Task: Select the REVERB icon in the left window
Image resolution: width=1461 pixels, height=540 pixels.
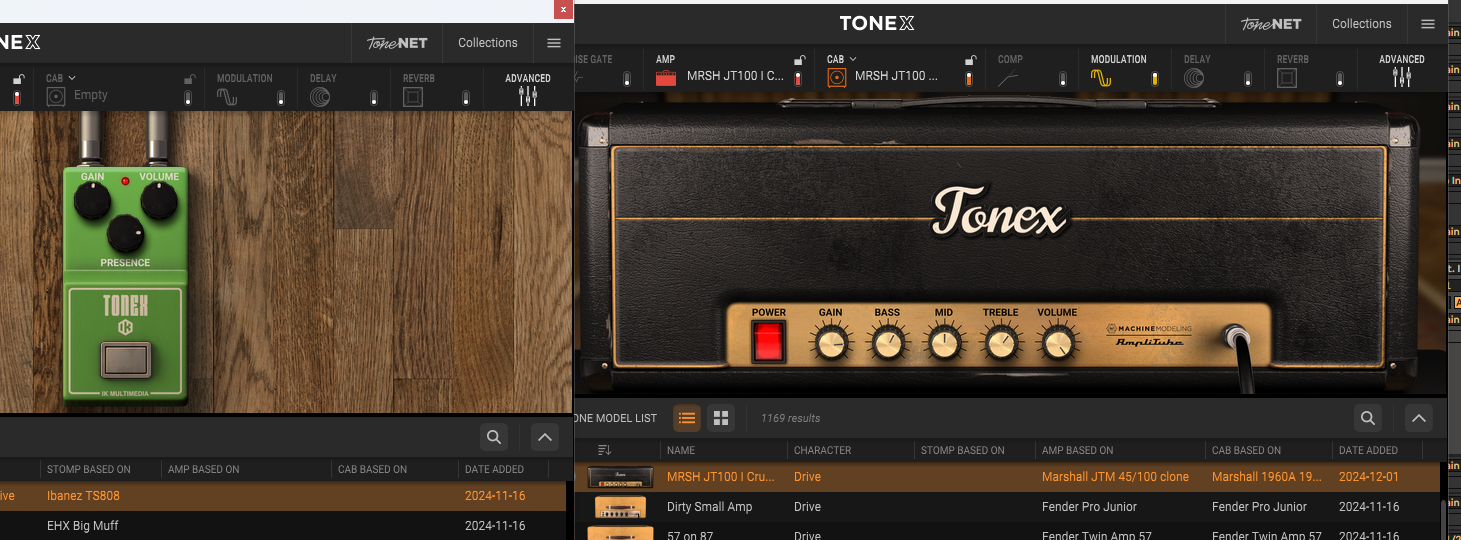Action: (x=413, y=97)
